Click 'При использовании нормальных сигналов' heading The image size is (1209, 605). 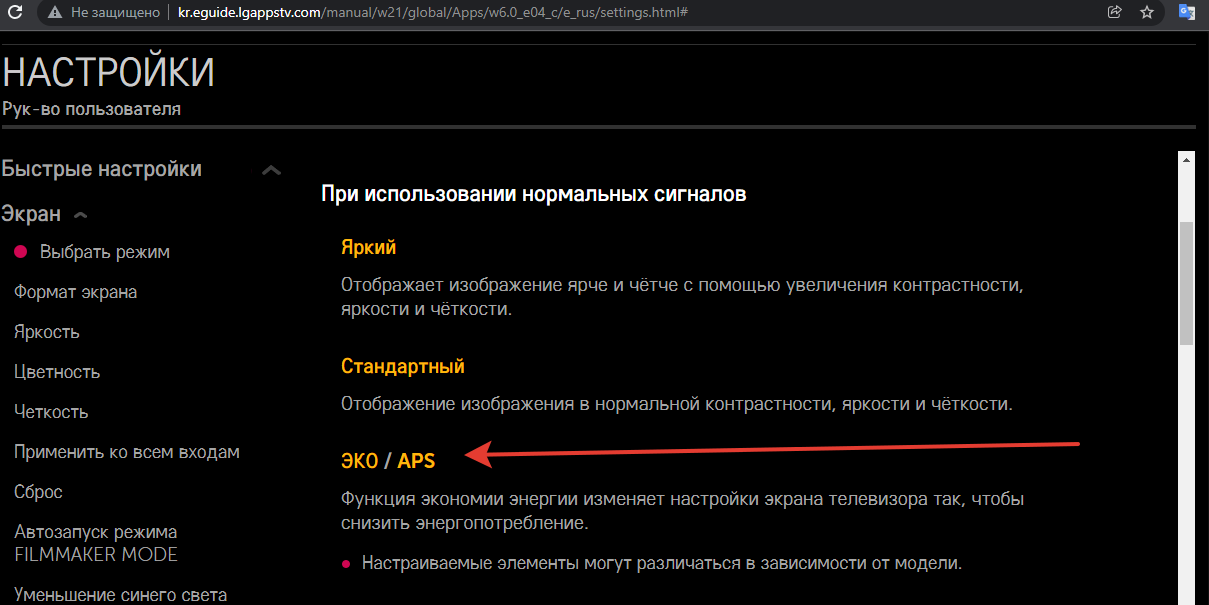[x=534, y=194]
